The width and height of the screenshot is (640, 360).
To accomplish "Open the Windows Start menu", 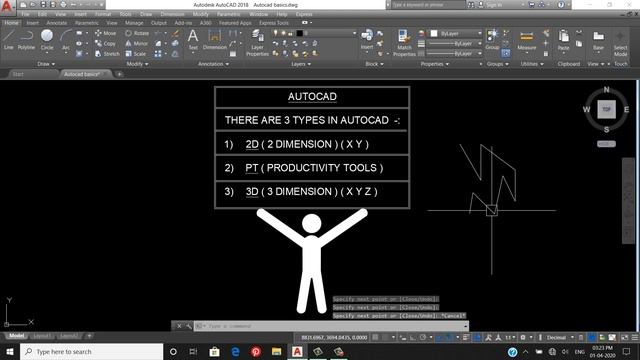I will pyautogui.click(x=10, y=351).
